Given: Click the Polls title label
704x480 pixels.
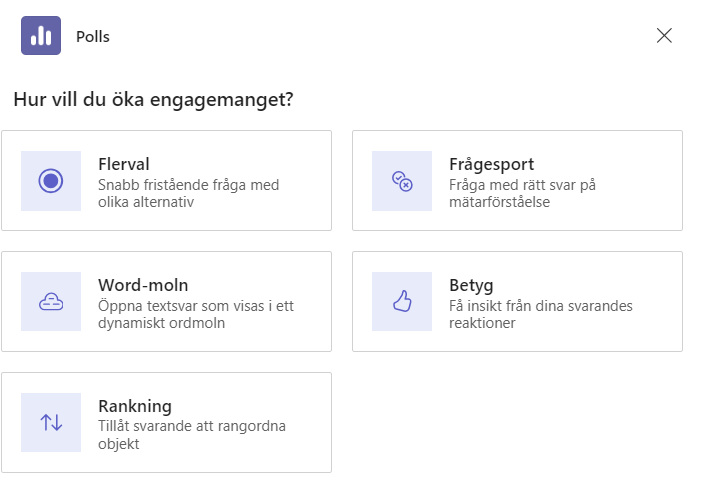Looking at the screenshot, I should [93, 37].
